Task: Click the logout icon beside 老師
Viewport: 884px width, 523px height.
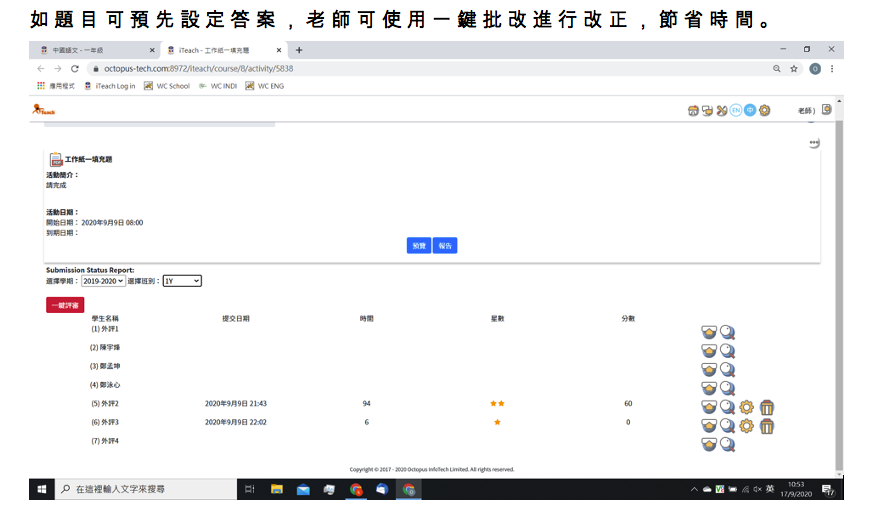Action: point(826,109)
